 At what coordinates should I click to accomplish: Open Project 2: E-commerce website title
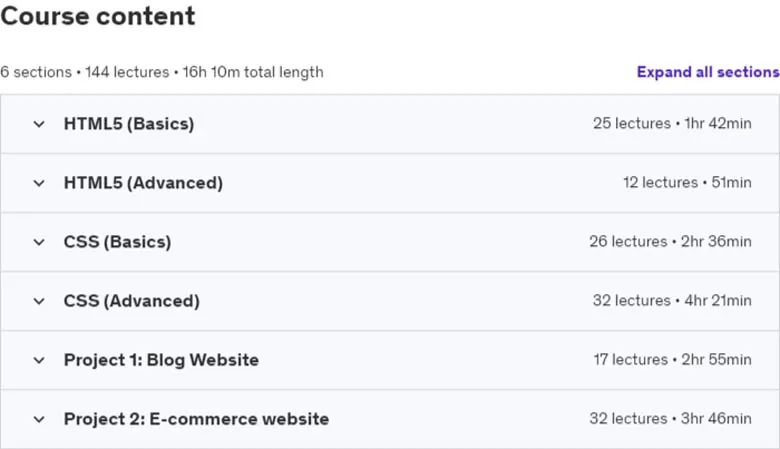pos(196,419)
